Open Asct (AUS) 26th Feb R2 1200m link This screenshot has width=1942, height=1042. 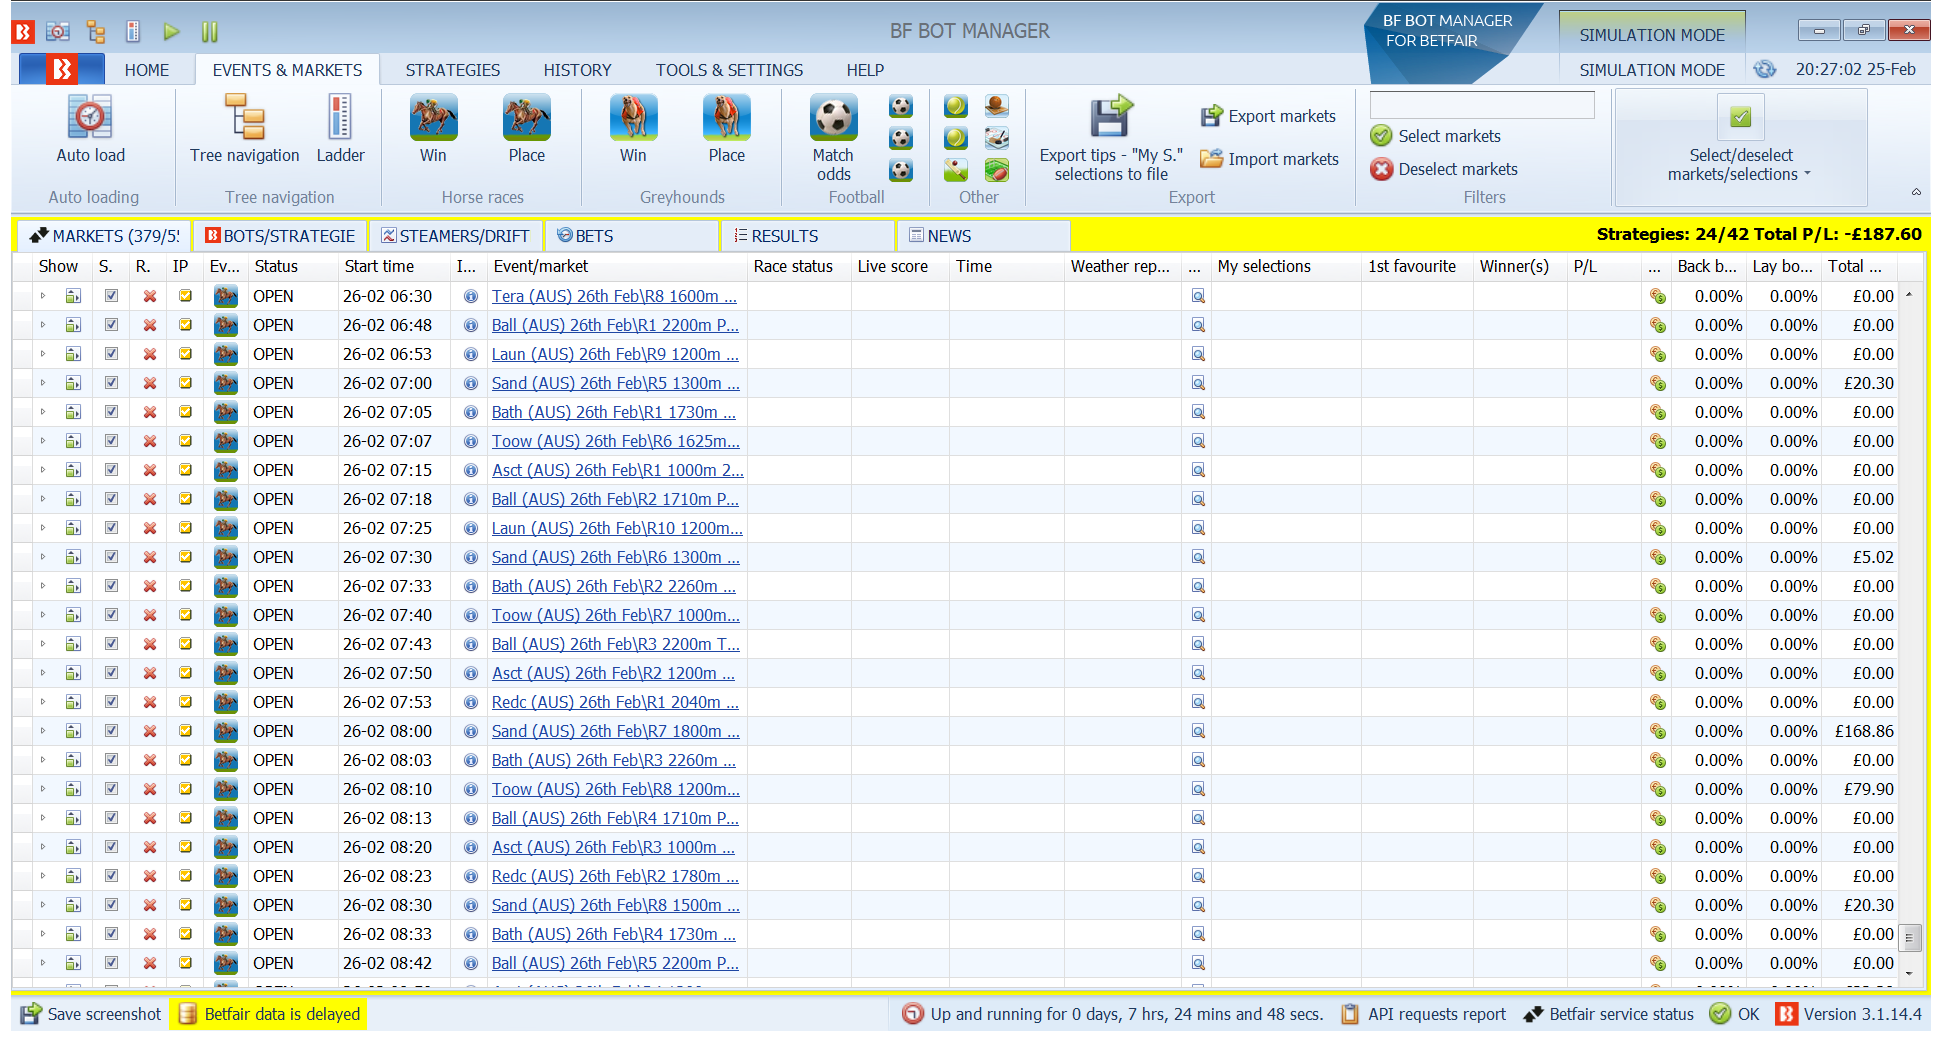(613, 673)
